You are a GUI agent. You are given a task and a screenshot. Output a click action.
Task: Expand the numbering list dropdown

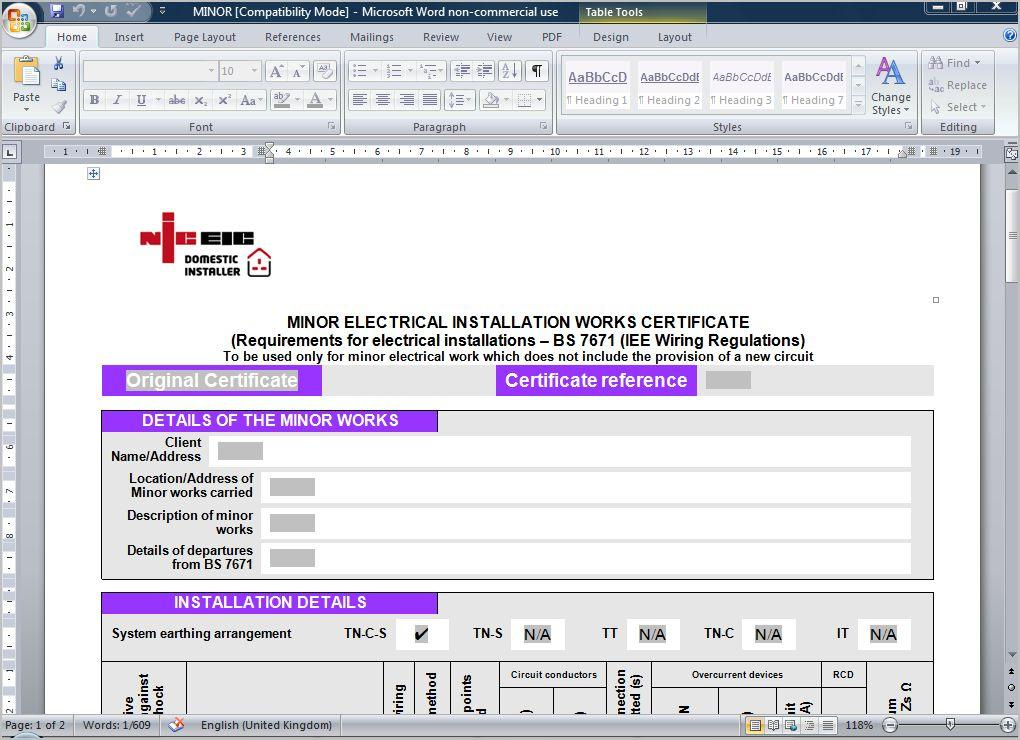pos(410,71)
